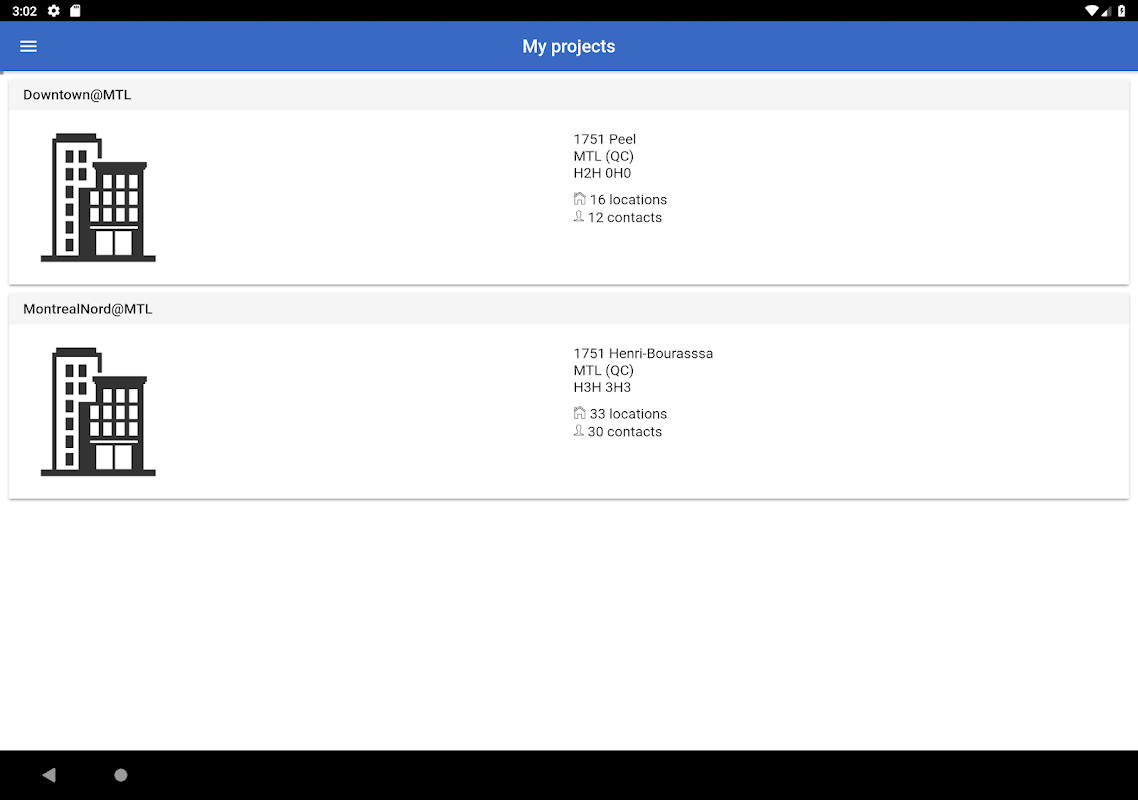This screenshot has height=800, width=1138.
Task: Click the contacts icon beside 30 contacts
Action: 578,430
